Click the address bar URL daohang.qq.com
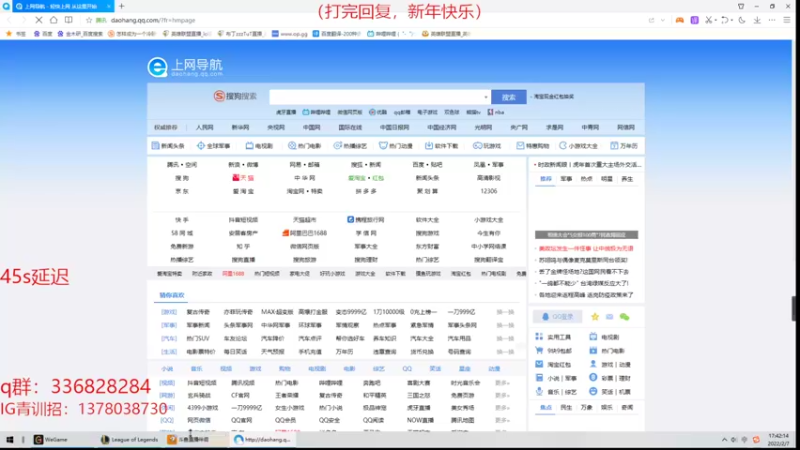 pos(153,20)
